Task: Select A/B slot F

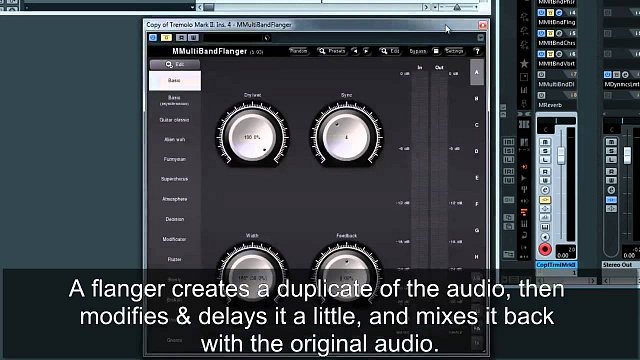Action: [477, 204]
